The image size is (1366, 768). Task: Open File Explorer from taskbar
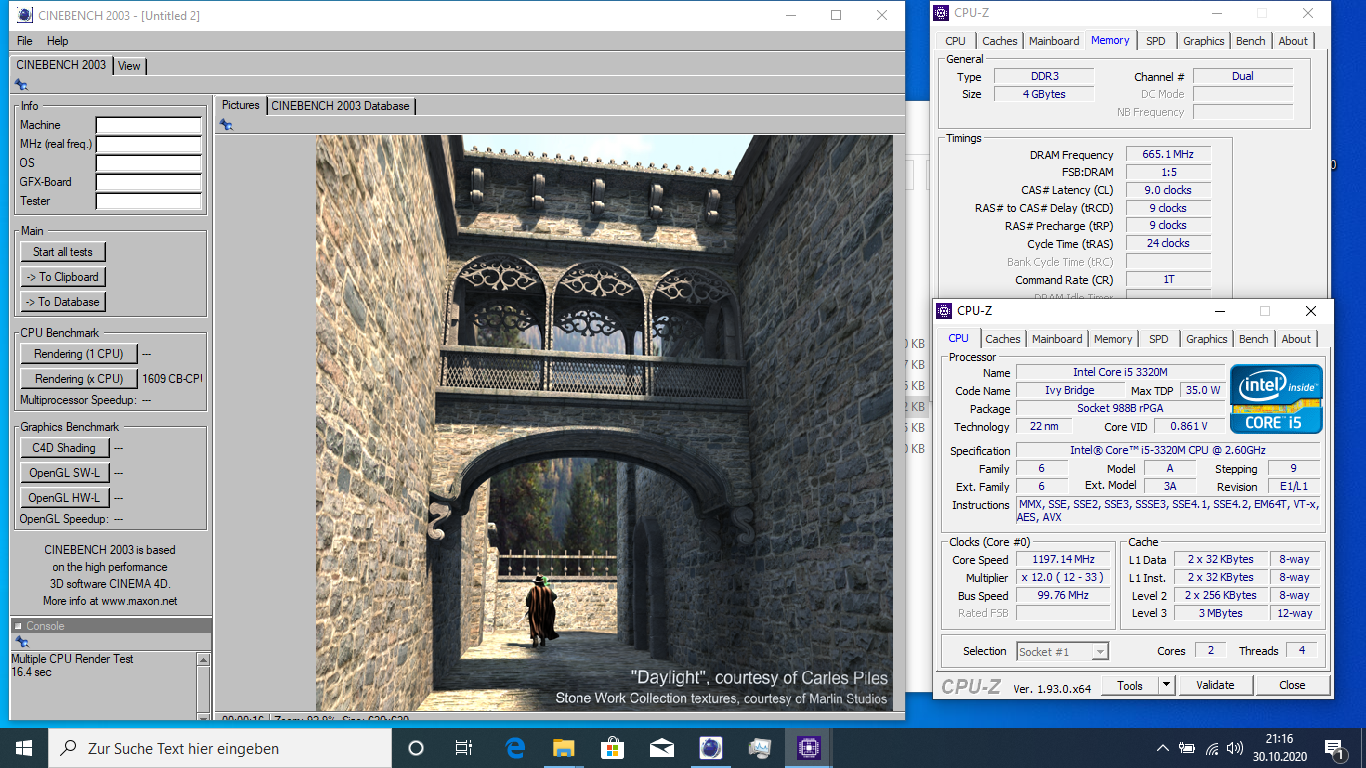564,747
